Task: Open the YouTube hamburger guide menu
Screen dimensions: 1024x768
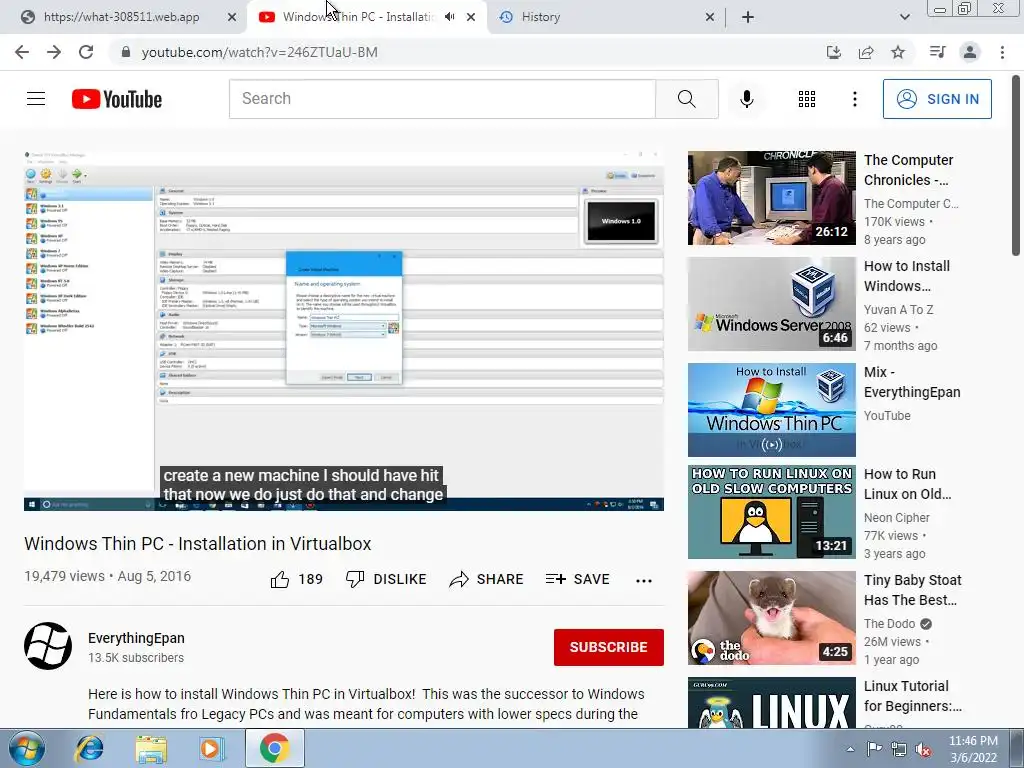Action: point(36,99)
